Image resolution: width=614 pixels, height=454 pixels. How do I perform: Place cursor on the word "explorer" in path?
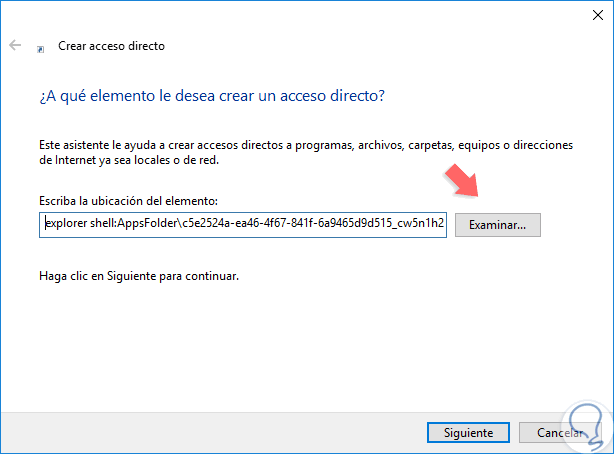(x=64, y=225)
